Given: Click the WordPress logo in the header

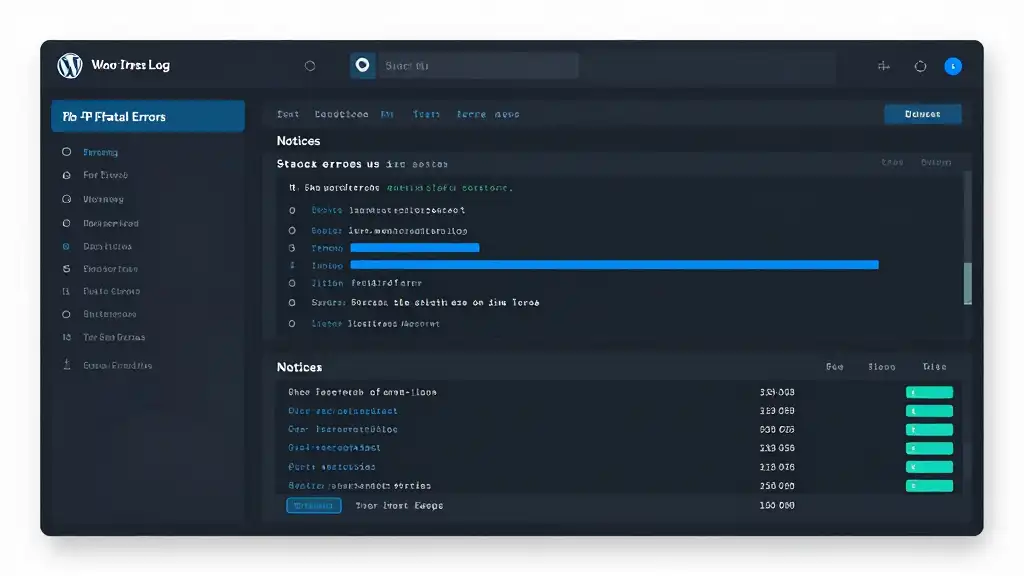Looking at the screenshot, I should click(70, 65).
